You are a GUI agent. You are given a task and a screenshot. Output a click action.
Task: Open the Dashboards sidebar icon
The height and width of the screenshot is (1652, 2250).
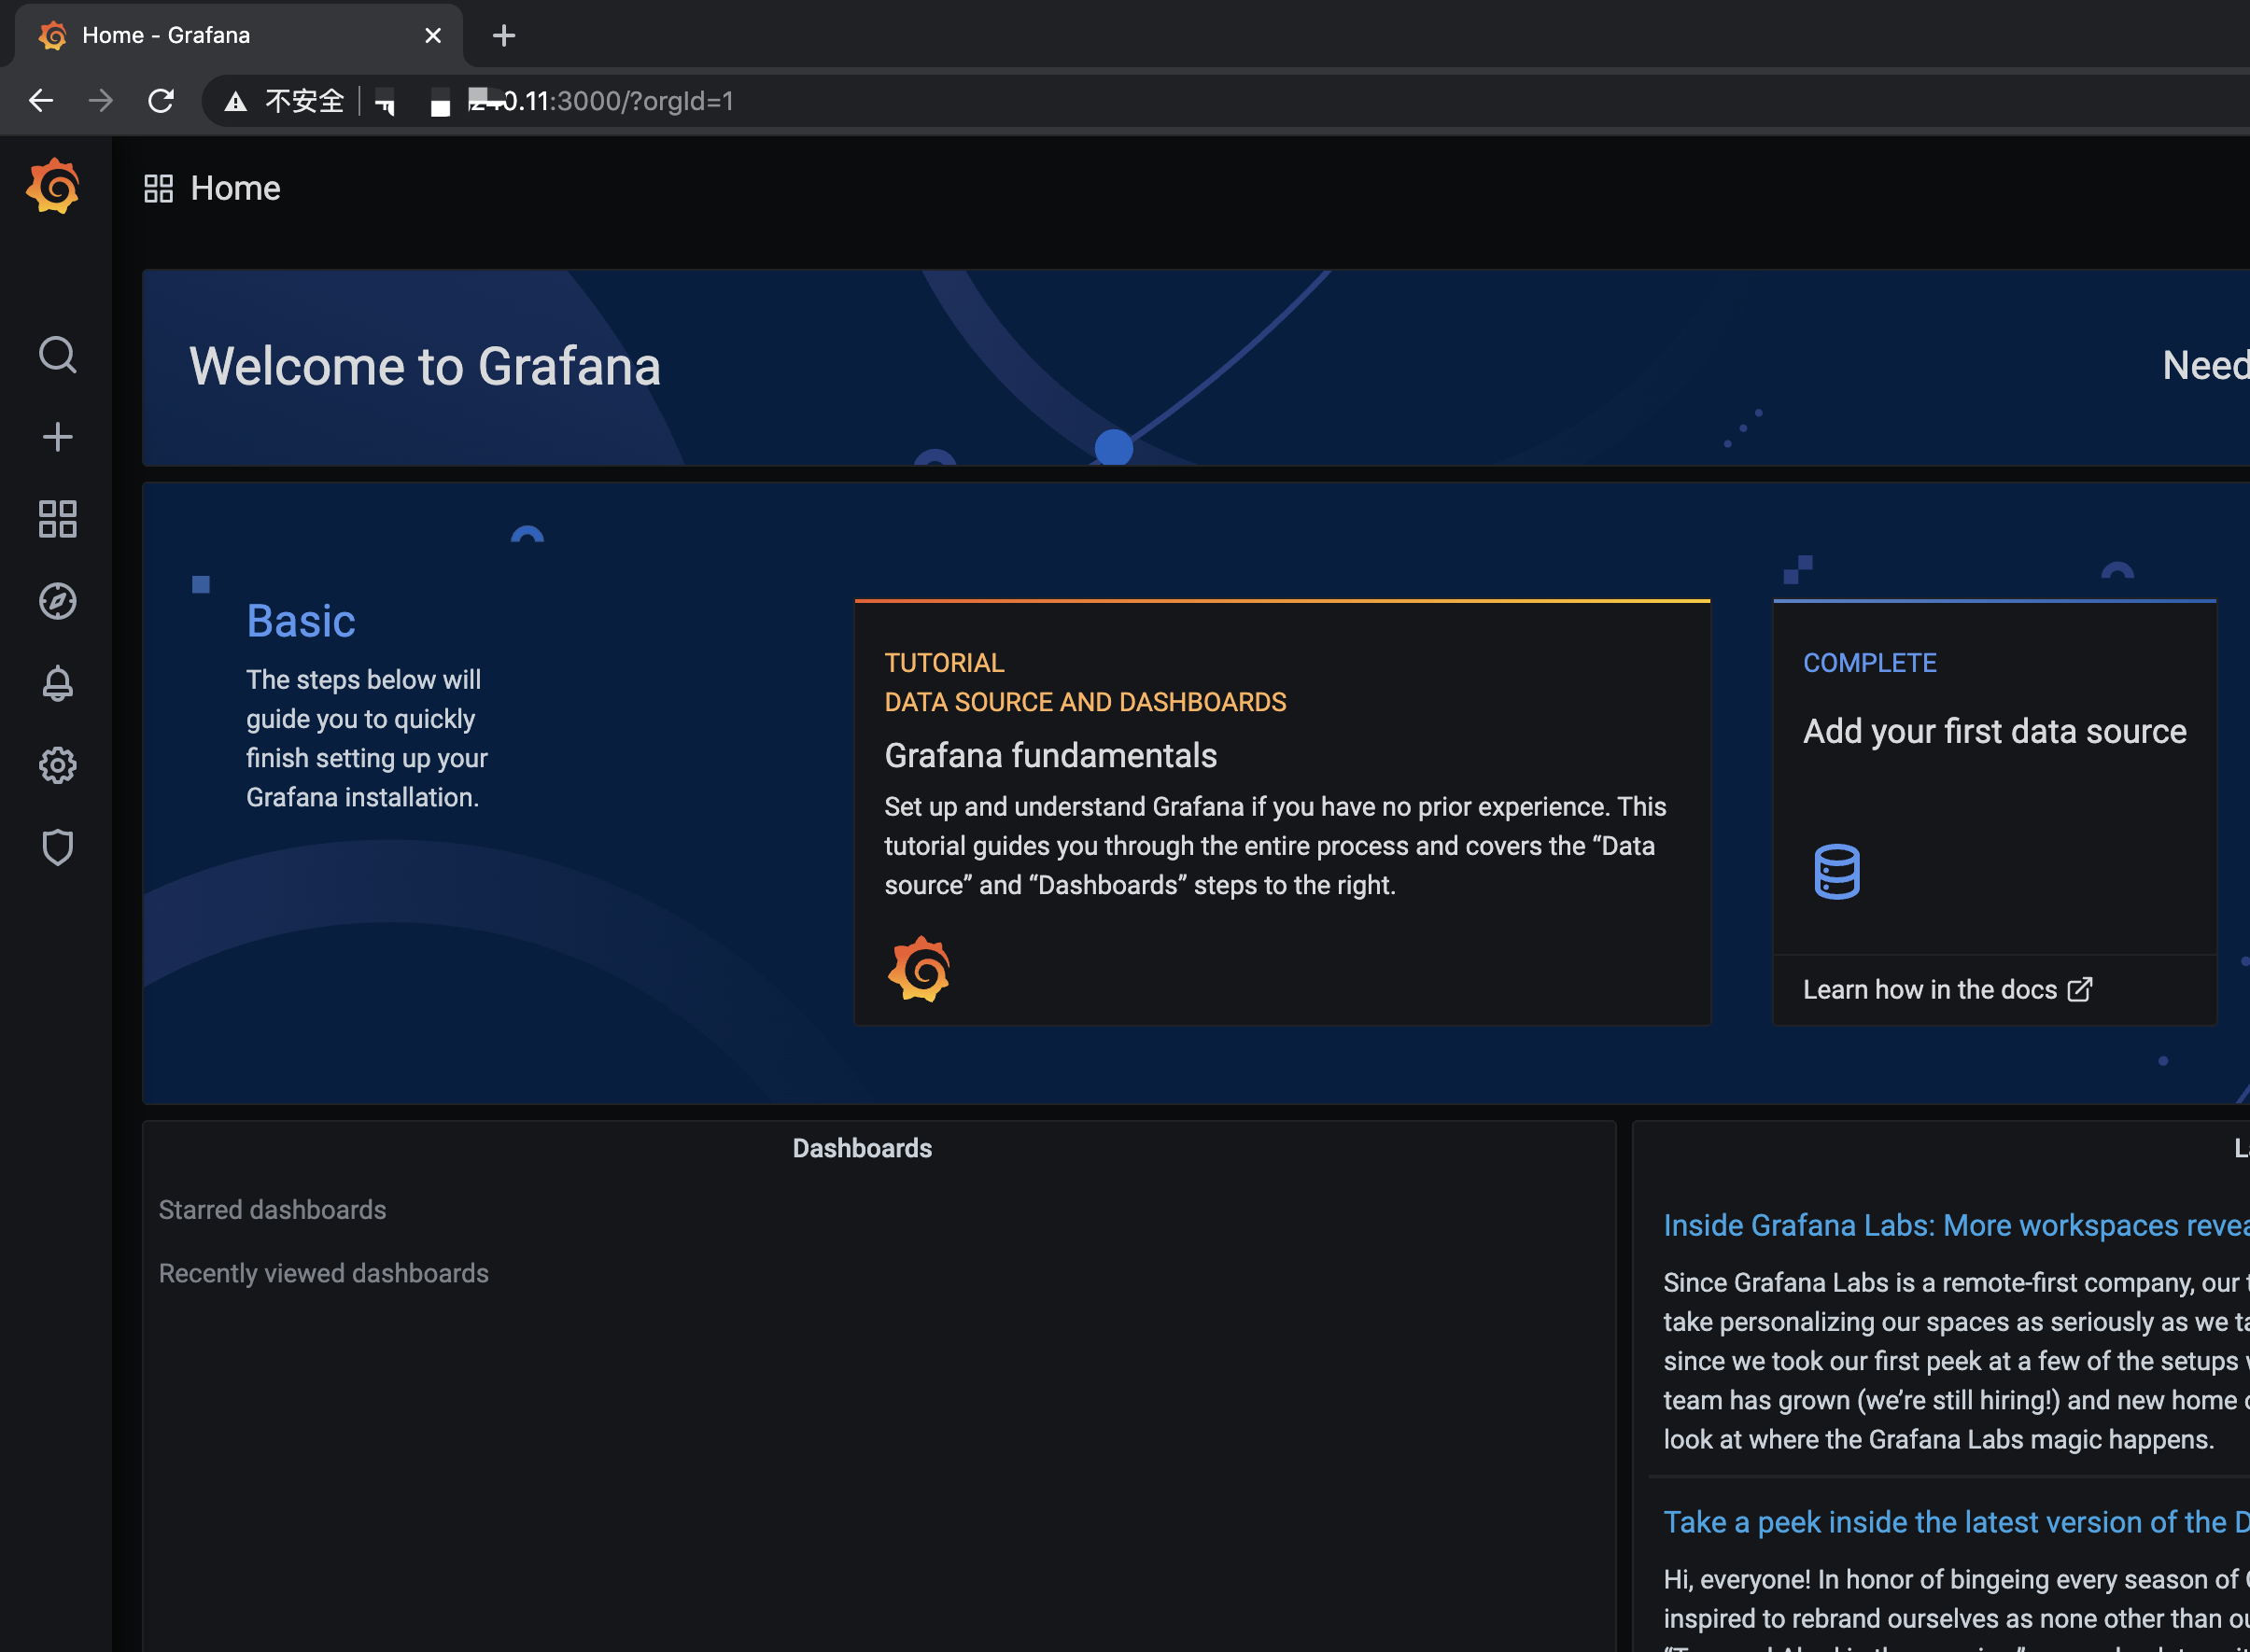57,519
